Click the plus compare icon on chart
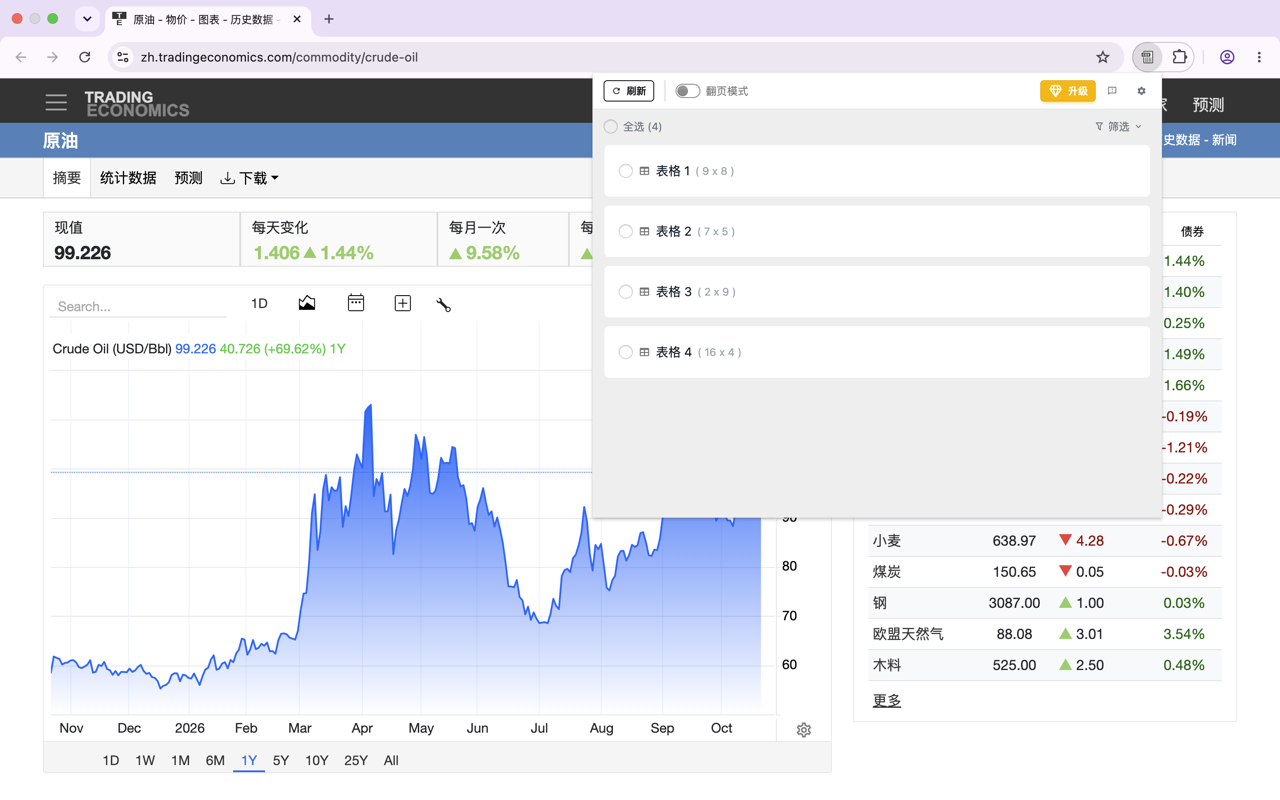The width and height of the screenshot is (1280, 800). click(x=402, y=303)
